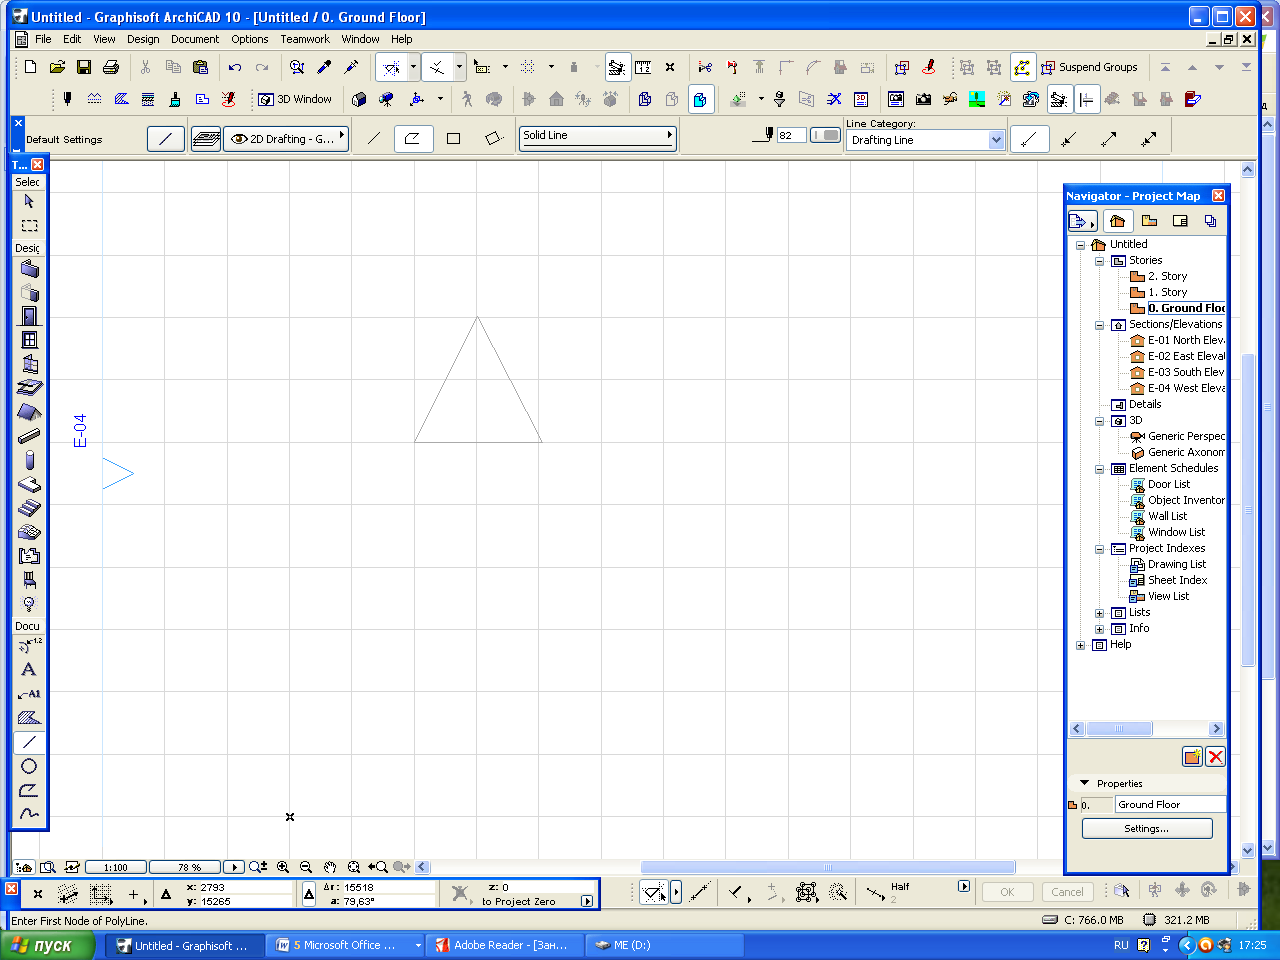Expand the Help node in Navigator

(x=1080, y=645)
